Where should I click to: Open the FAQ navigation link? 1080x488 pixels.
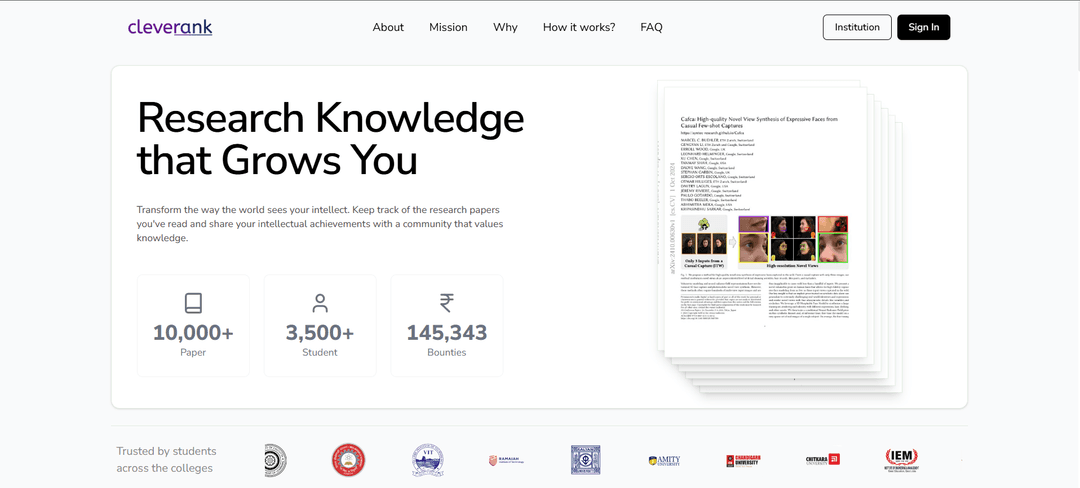(652, 28)
